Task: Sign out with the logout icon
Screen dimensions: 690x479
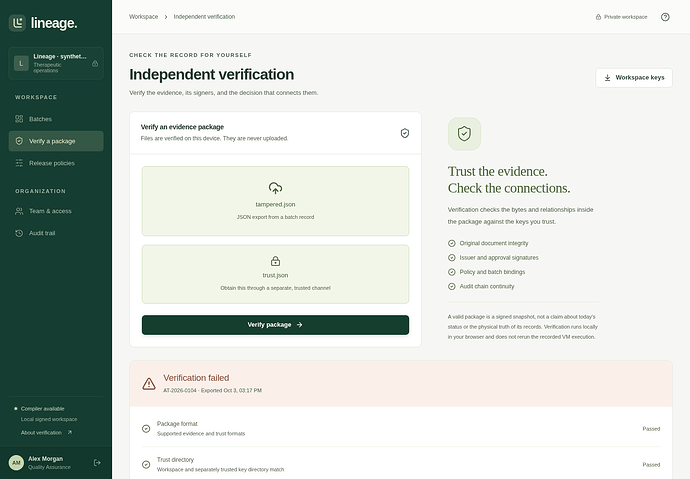Action: coord(97,463)
